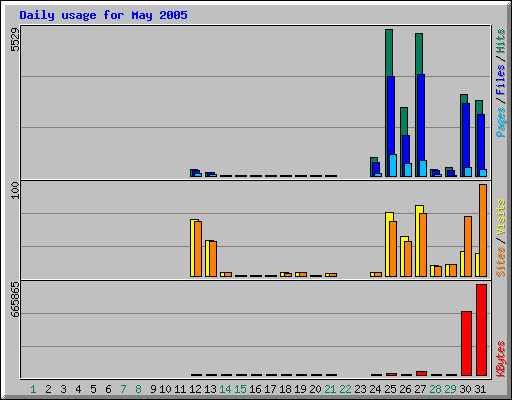Image resolution: width=512 pixels, height=400 pixels.
Task: Click the day 13 axis label
Action: (210, 389)
